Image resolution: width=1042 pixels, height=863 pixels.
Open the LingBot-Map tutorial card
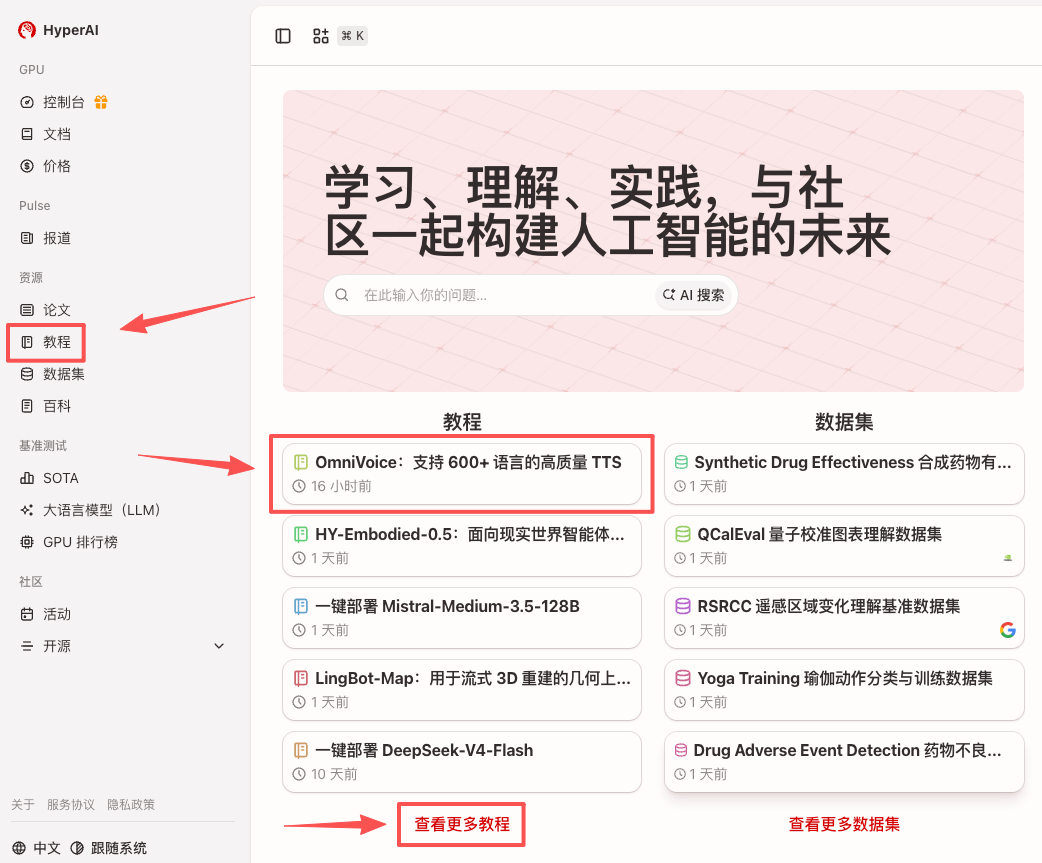tap(462, 690)
